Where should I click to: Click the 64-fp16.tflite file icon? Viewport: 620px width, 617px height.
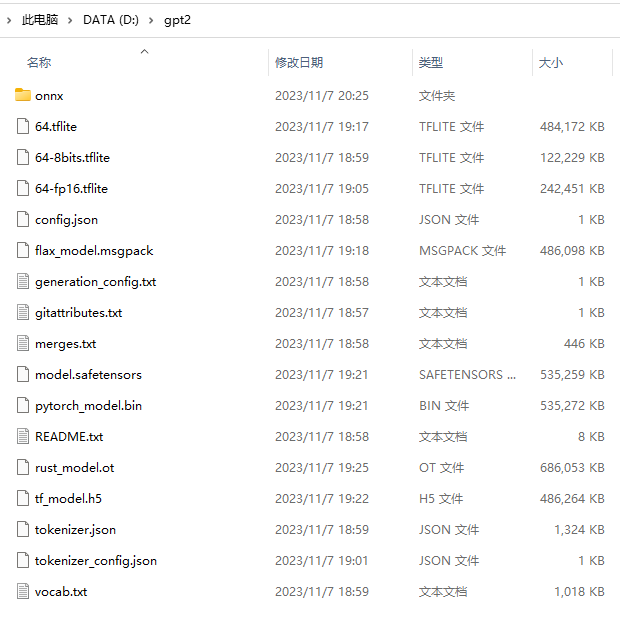coord(23,188)
